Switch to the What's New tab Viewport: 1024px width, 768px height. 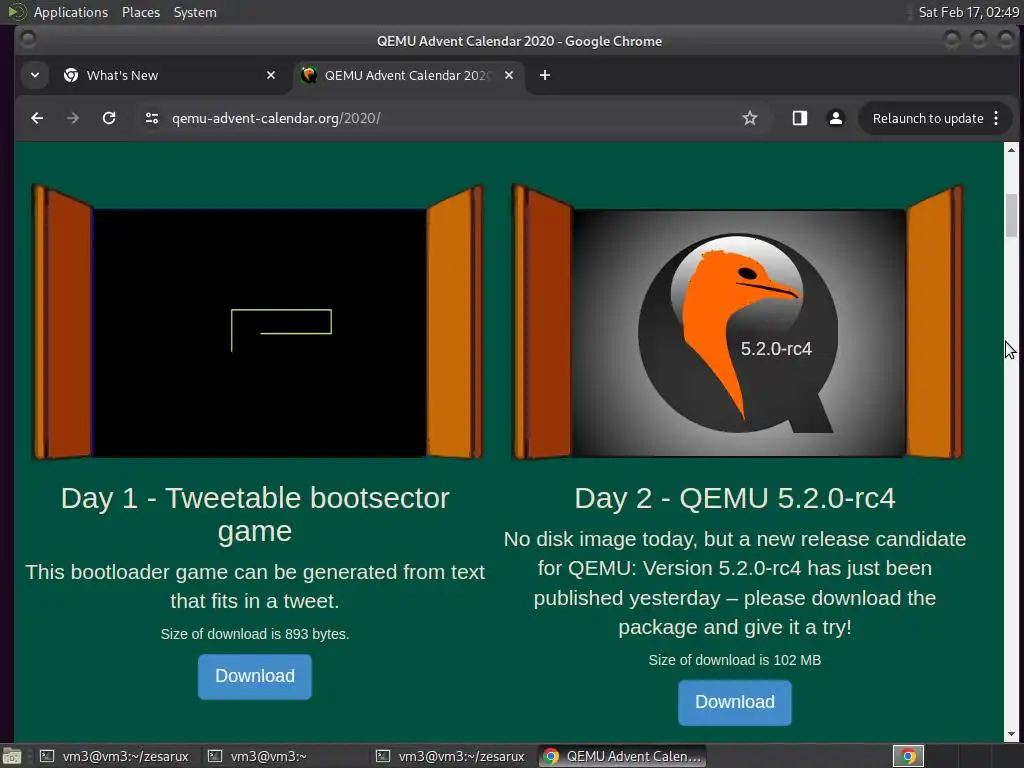coord(170,75)
